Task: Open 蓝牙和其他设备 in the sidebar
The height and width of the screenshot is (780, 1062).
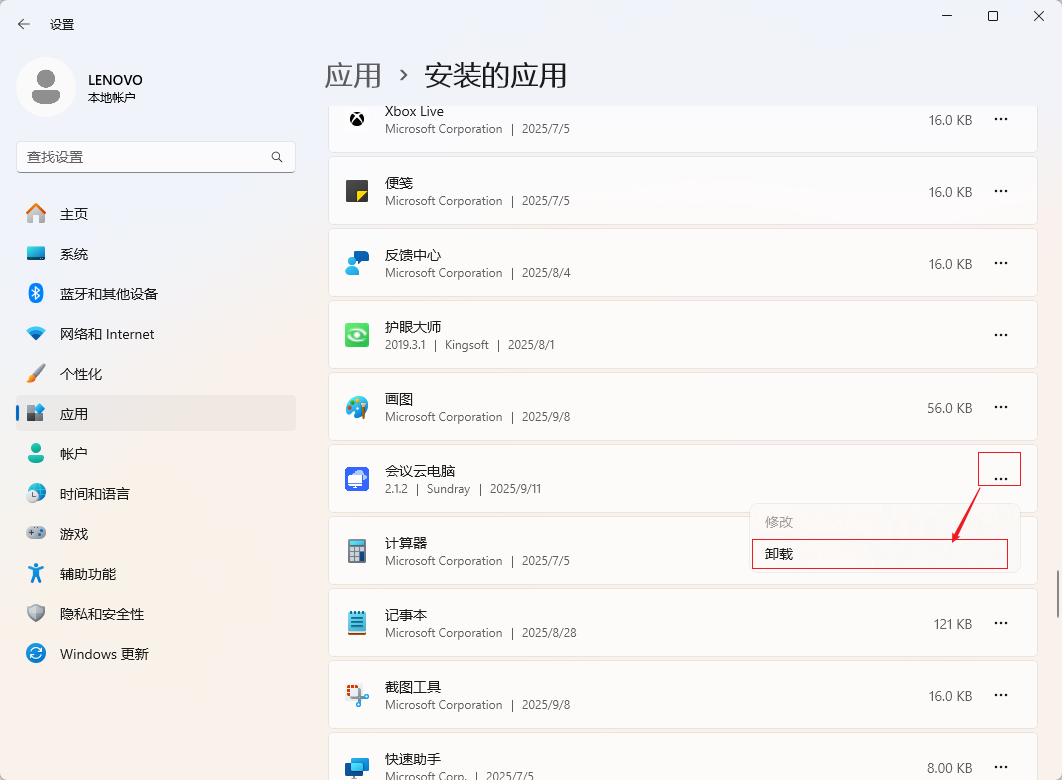Action: click(108, 294)
